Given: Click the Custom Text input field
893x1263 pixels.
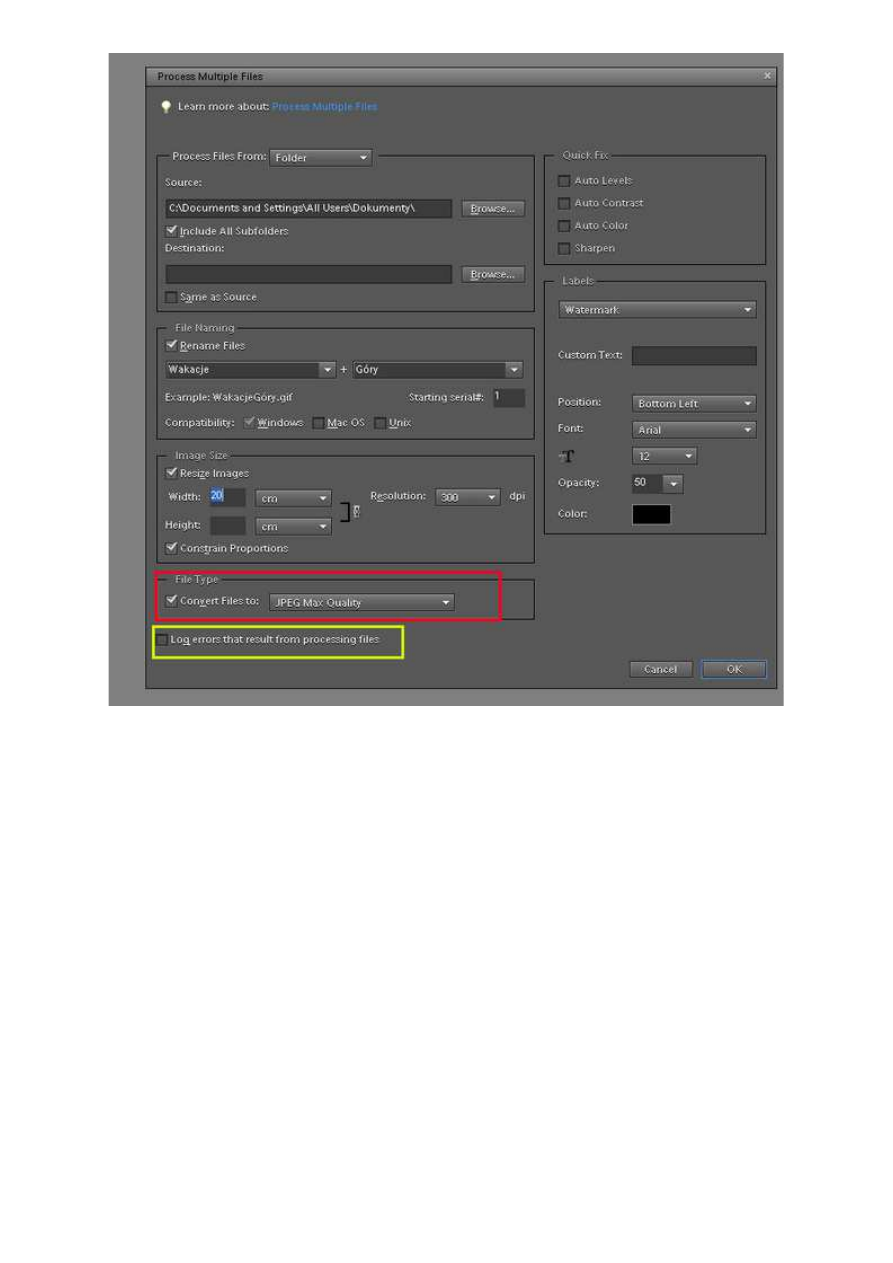Looking at the screenshot, I should pos(694,356).
